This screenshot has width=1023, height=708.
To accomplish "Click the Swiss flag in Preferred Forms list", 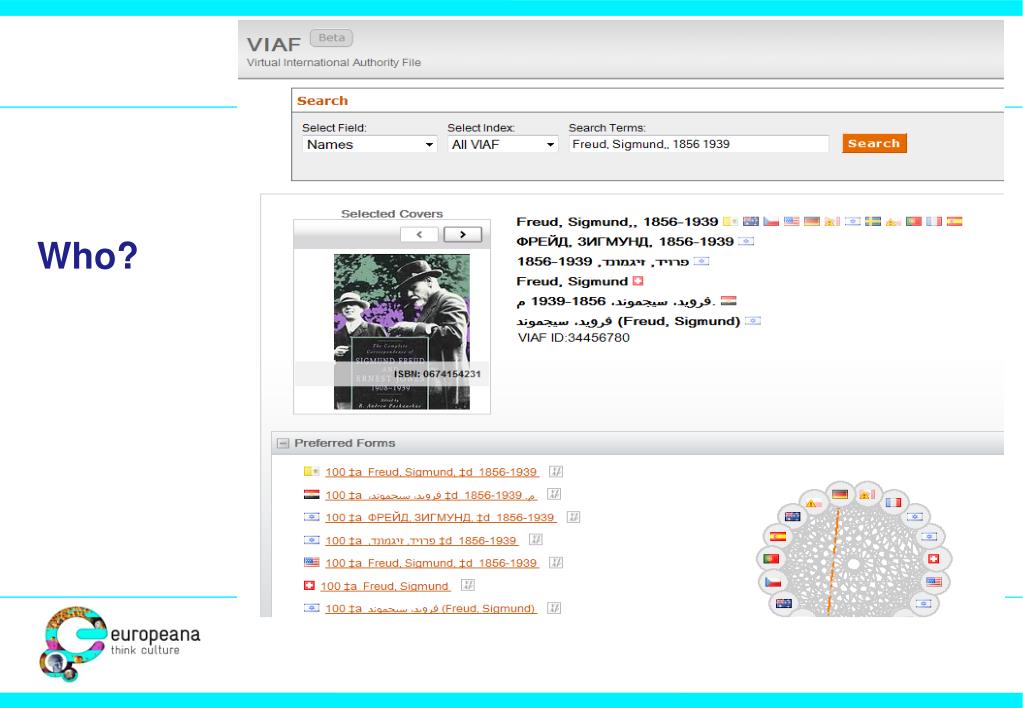I will pos(309,585).
